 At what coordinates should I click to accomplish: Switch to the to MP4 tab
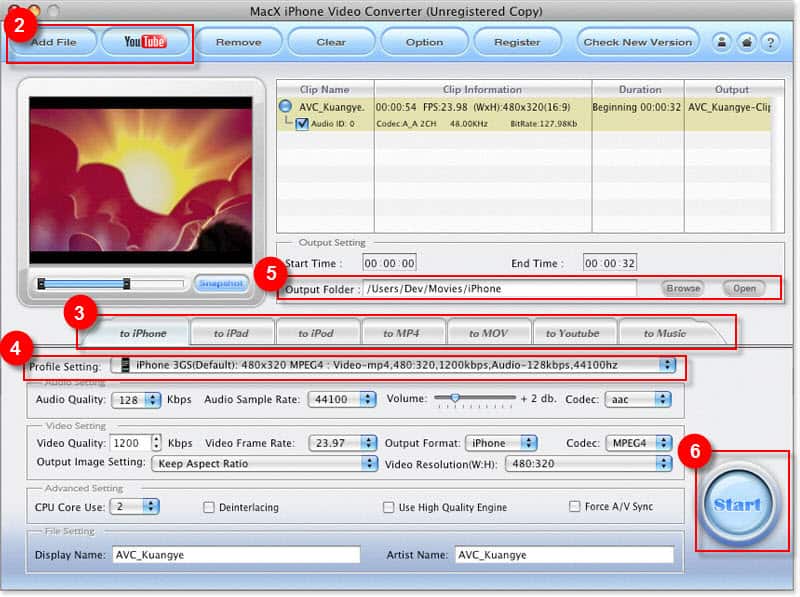tap(402, 333)
